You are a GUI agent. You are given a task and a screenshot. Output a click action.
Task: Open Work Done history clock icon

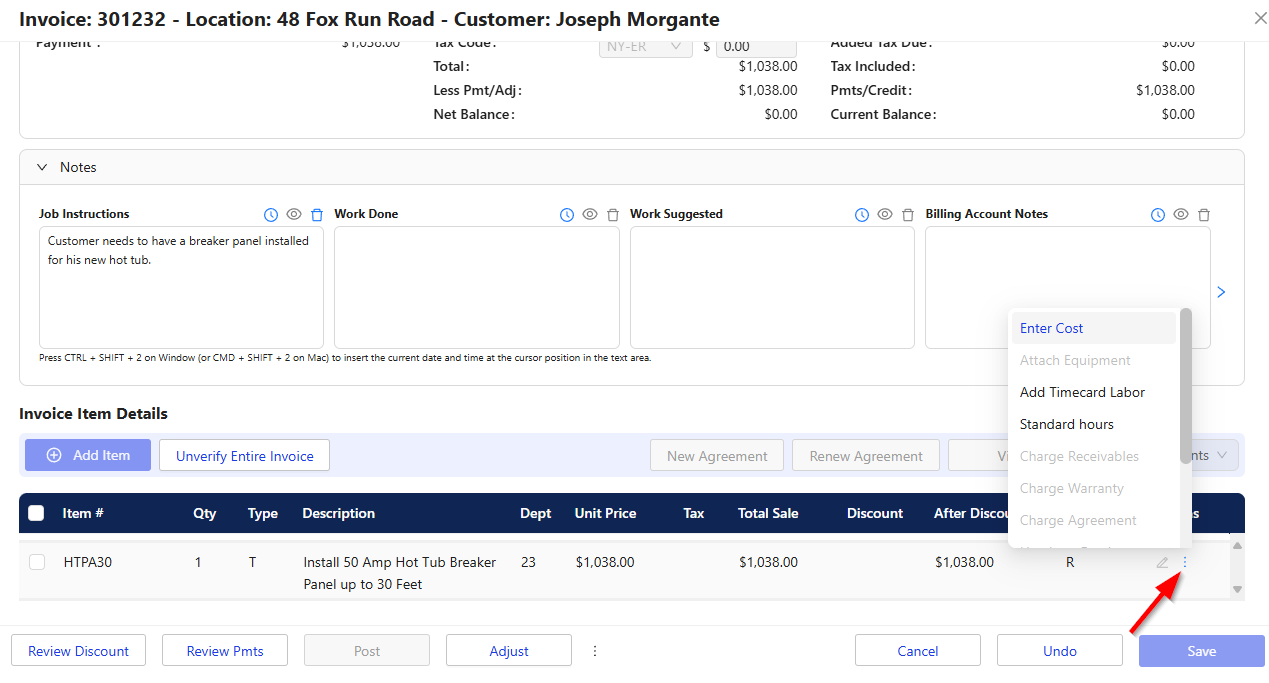pos(567,215)
